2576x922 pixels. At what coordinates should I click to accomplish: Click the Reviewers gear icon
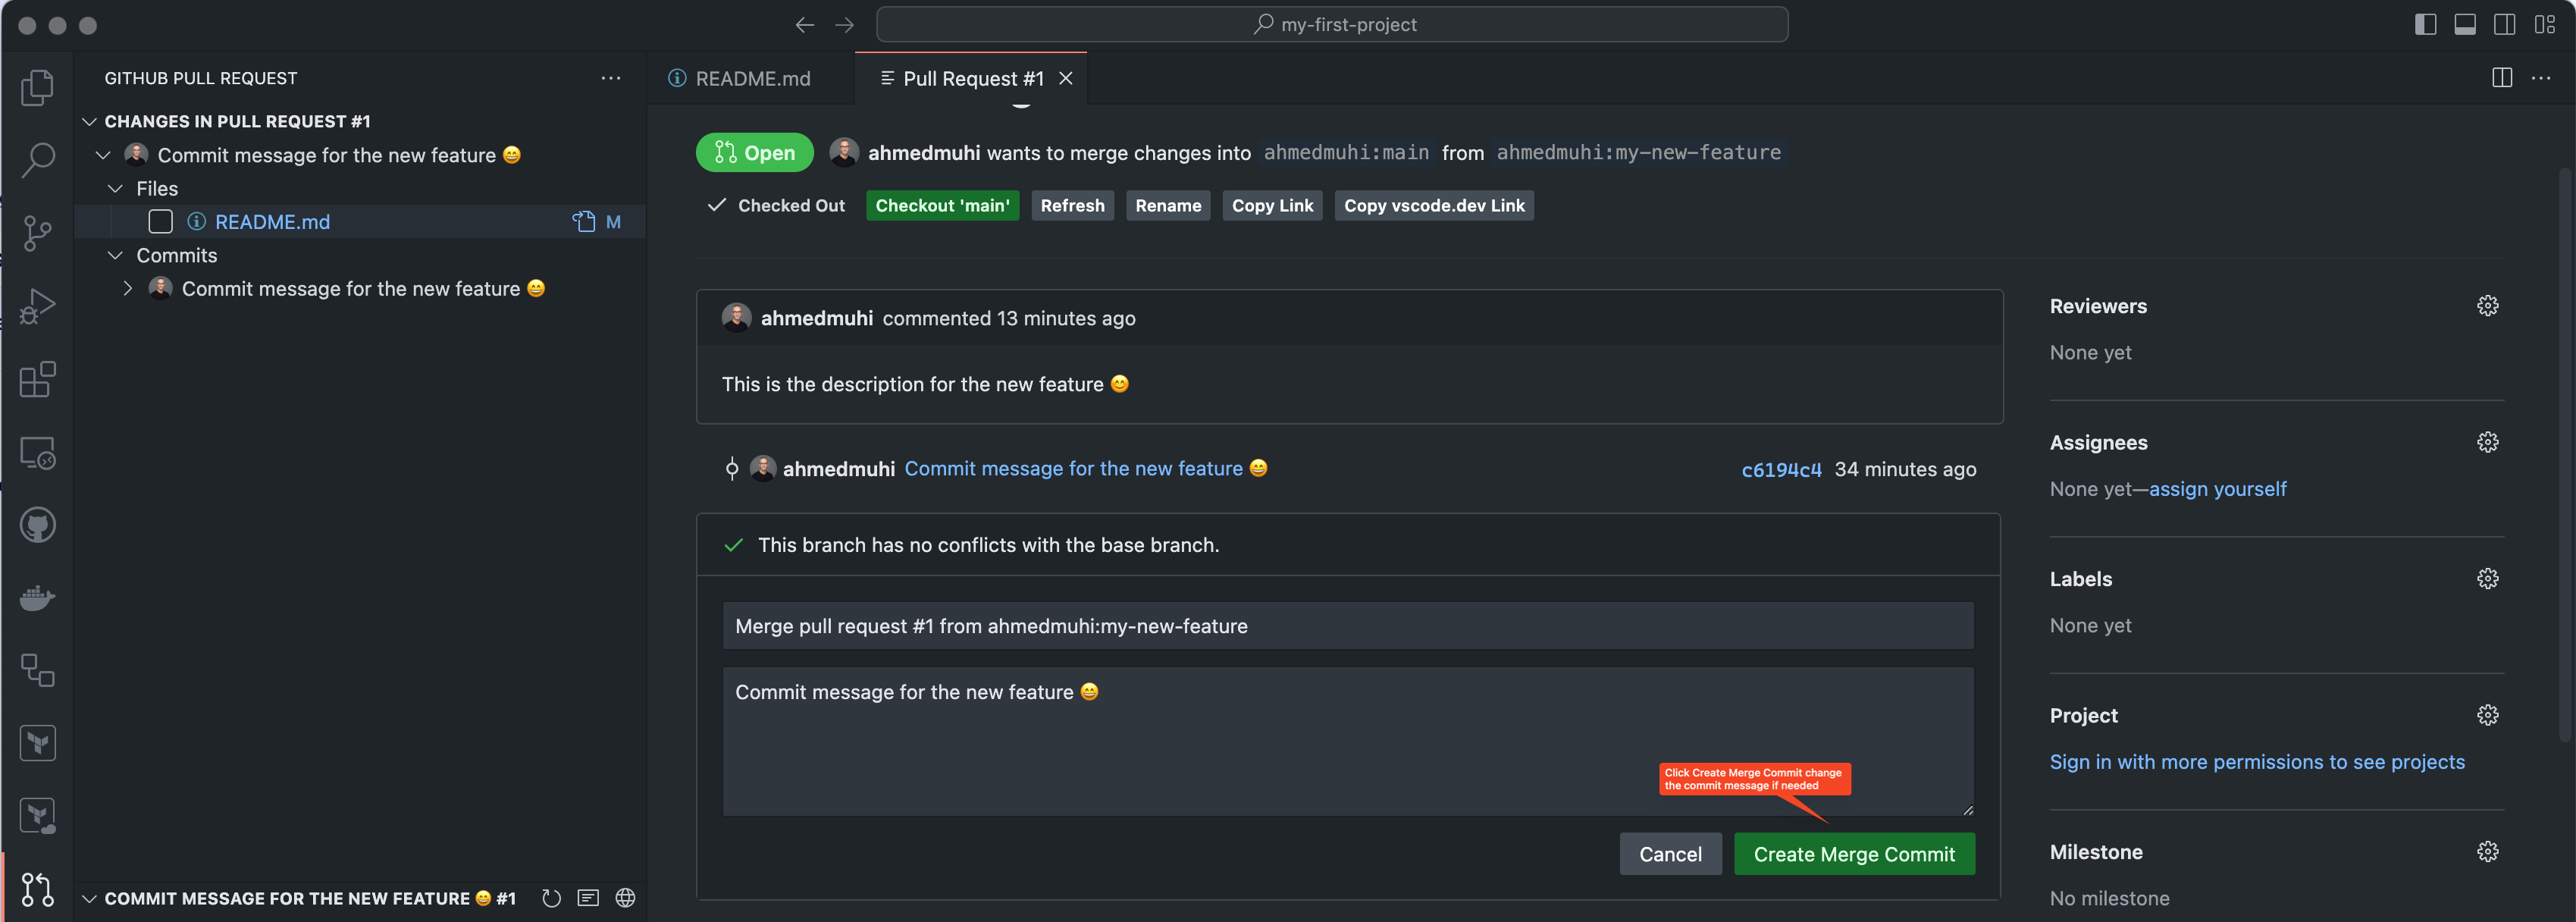[x=2487, y=306]
